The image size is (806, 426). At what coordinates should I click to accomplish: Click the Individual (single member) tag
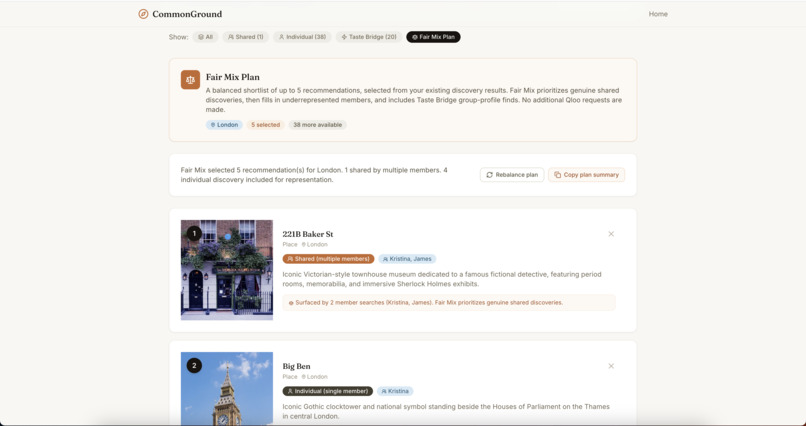click(x=327, y=391)
